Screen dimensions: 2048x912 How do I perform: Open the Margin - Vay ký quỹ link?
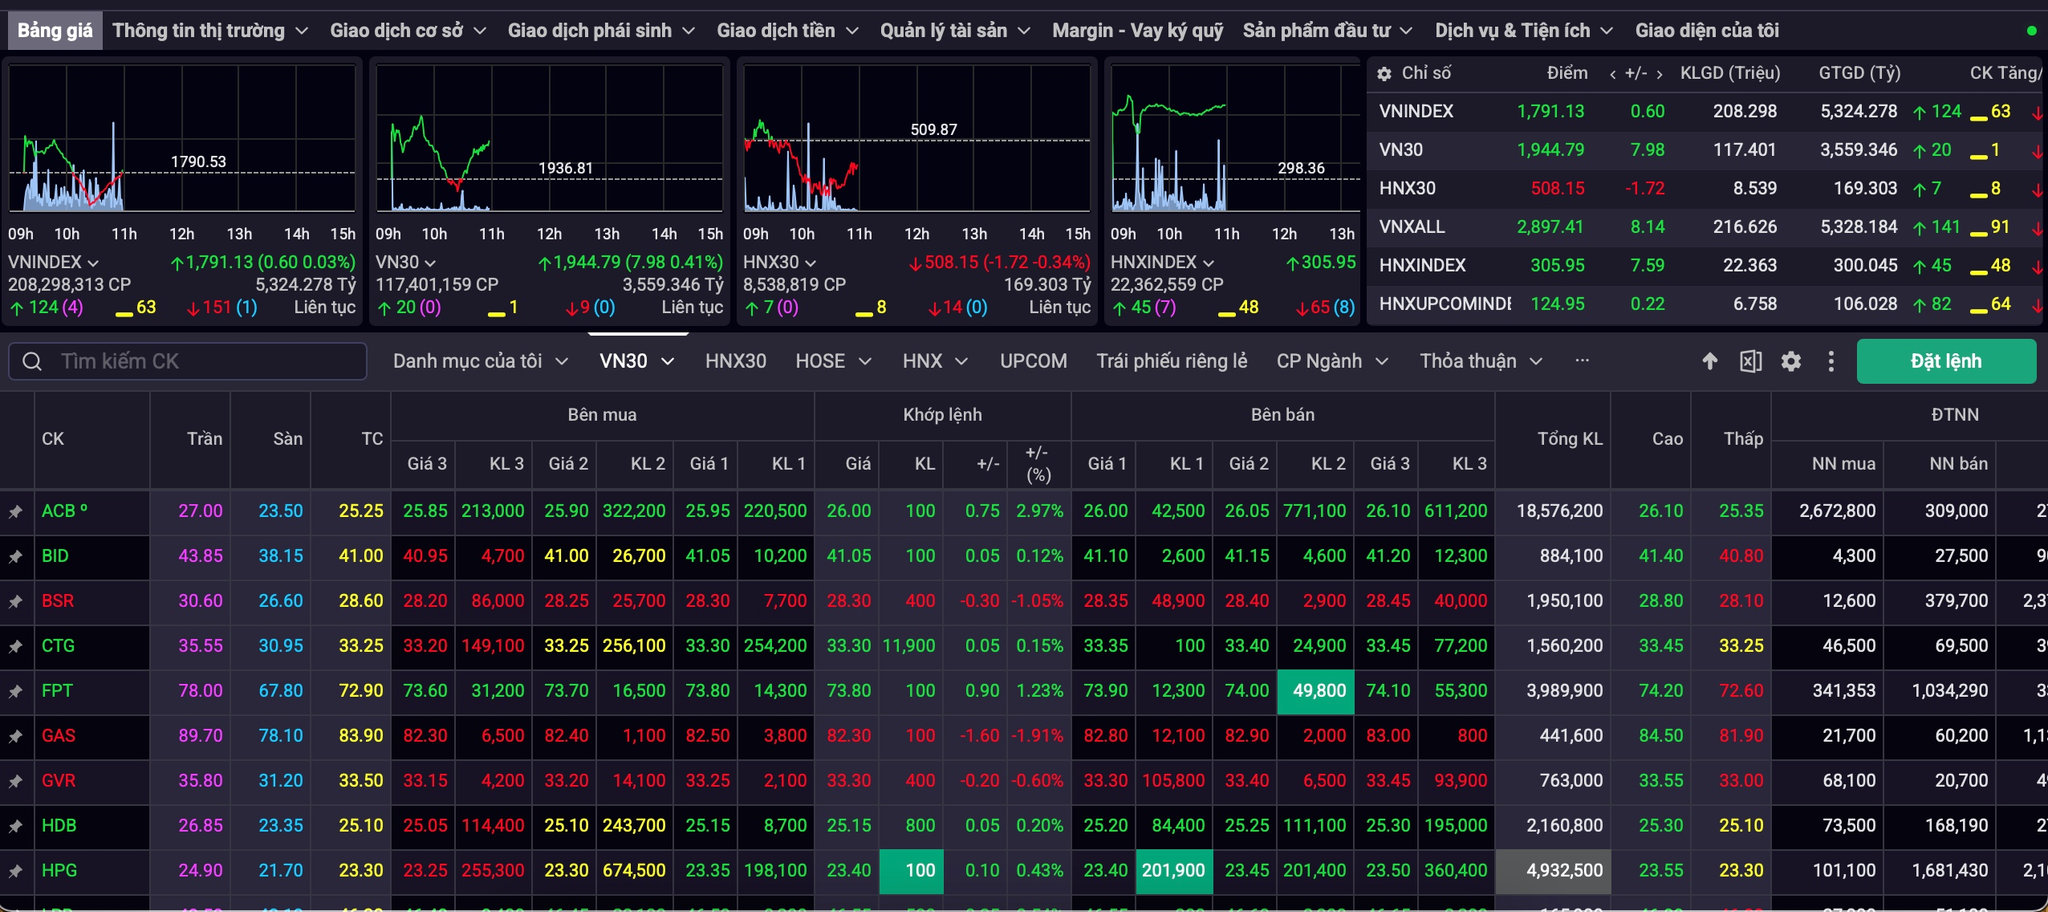coord(1138,31)
